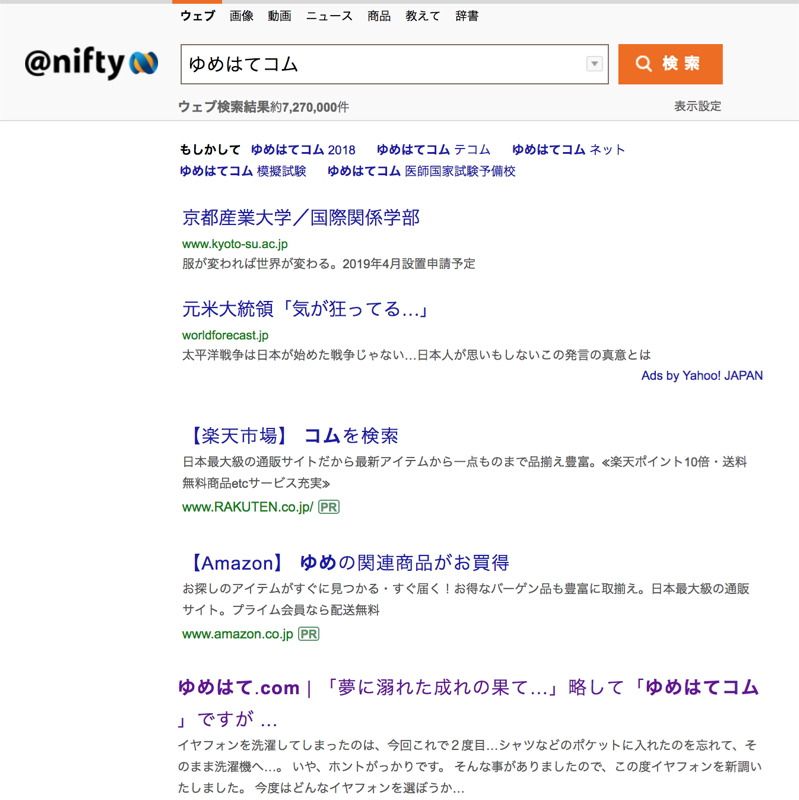Open the 【楽天市場】コムを検索 result
This screenshot has height=800, width=799.
(x=291, y=436)
